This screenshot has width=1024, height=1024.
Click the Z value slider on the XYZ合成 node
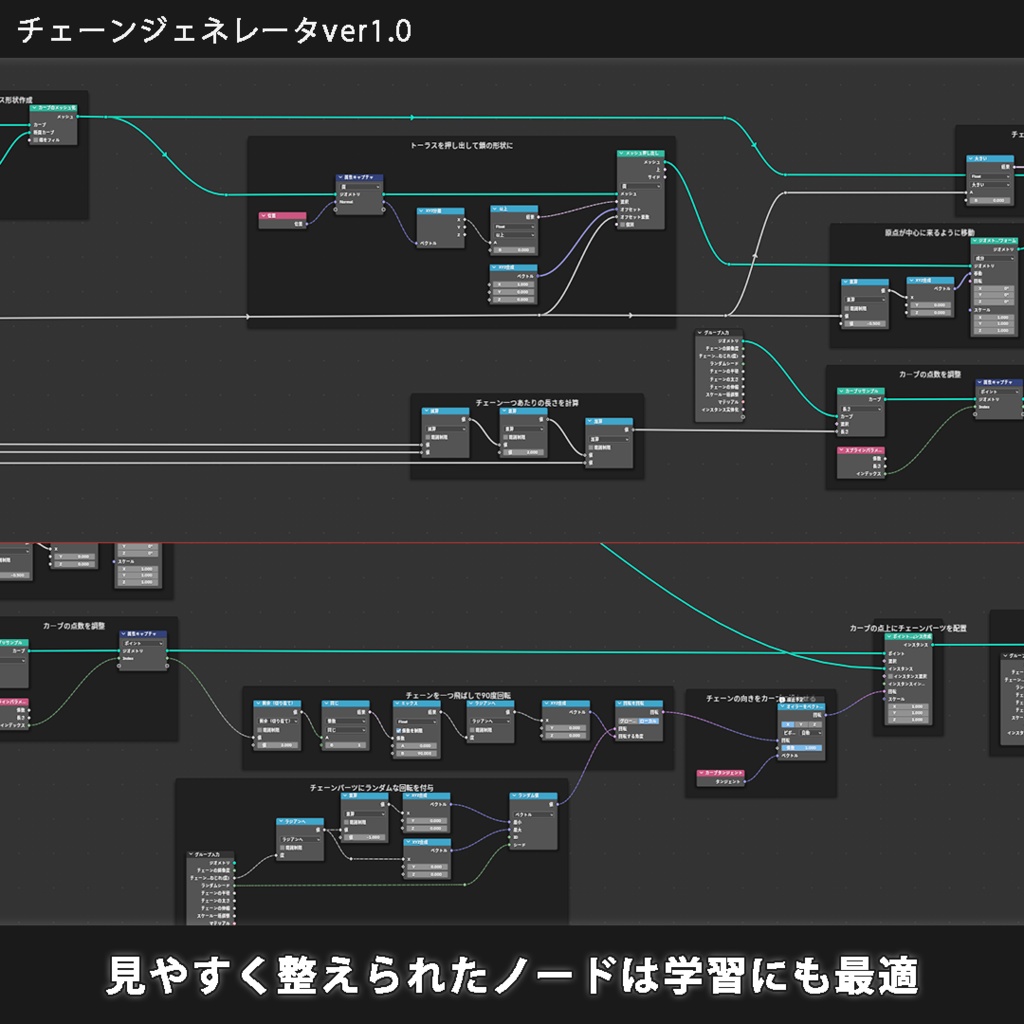click(x=567, y=735)
